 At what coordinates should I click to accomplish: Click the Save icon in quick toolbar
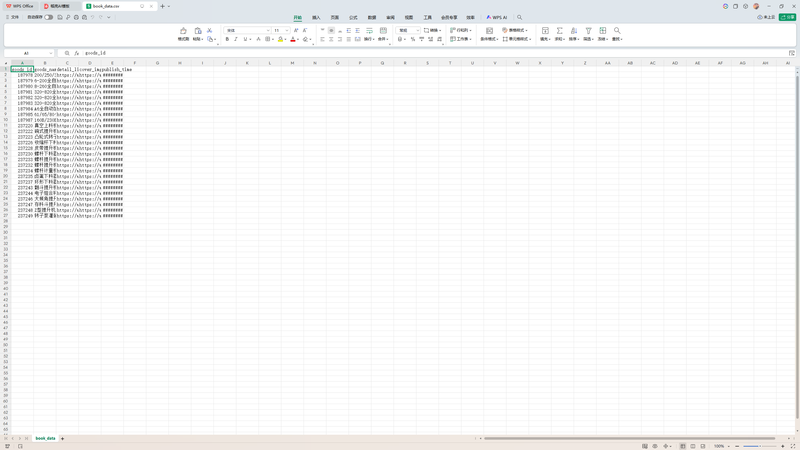click(60, 17)
